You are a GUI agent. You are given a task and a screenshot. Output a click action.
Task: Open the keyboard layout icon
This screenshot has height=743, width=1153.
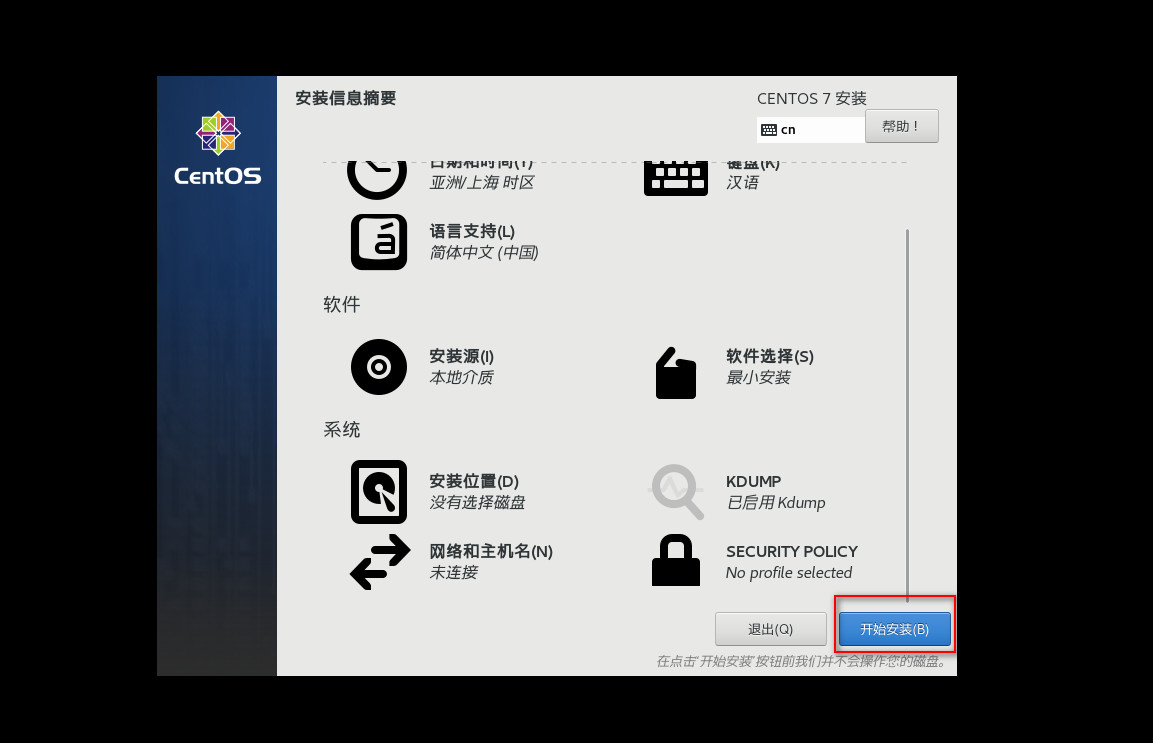[x=676, y=179]
